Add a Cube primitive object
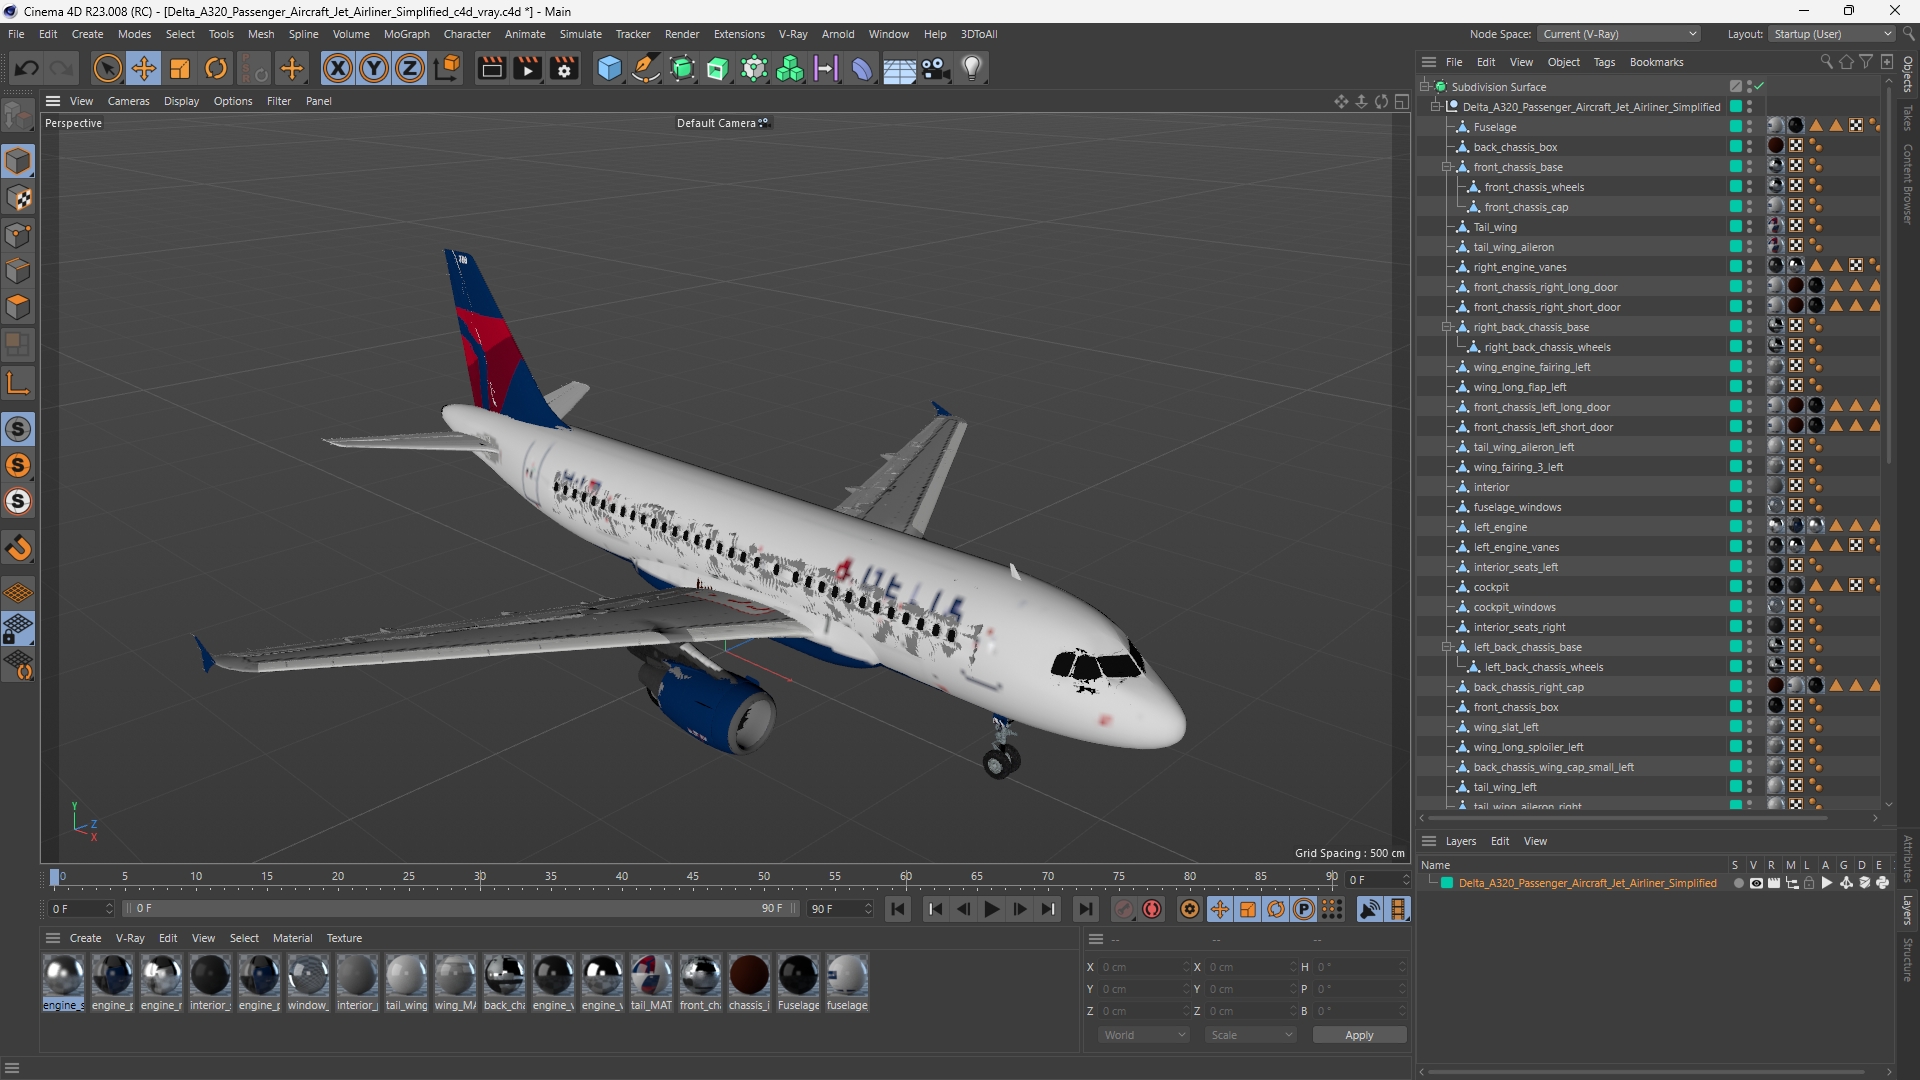The image size is (1920, 1080). [x=609, y=68]
